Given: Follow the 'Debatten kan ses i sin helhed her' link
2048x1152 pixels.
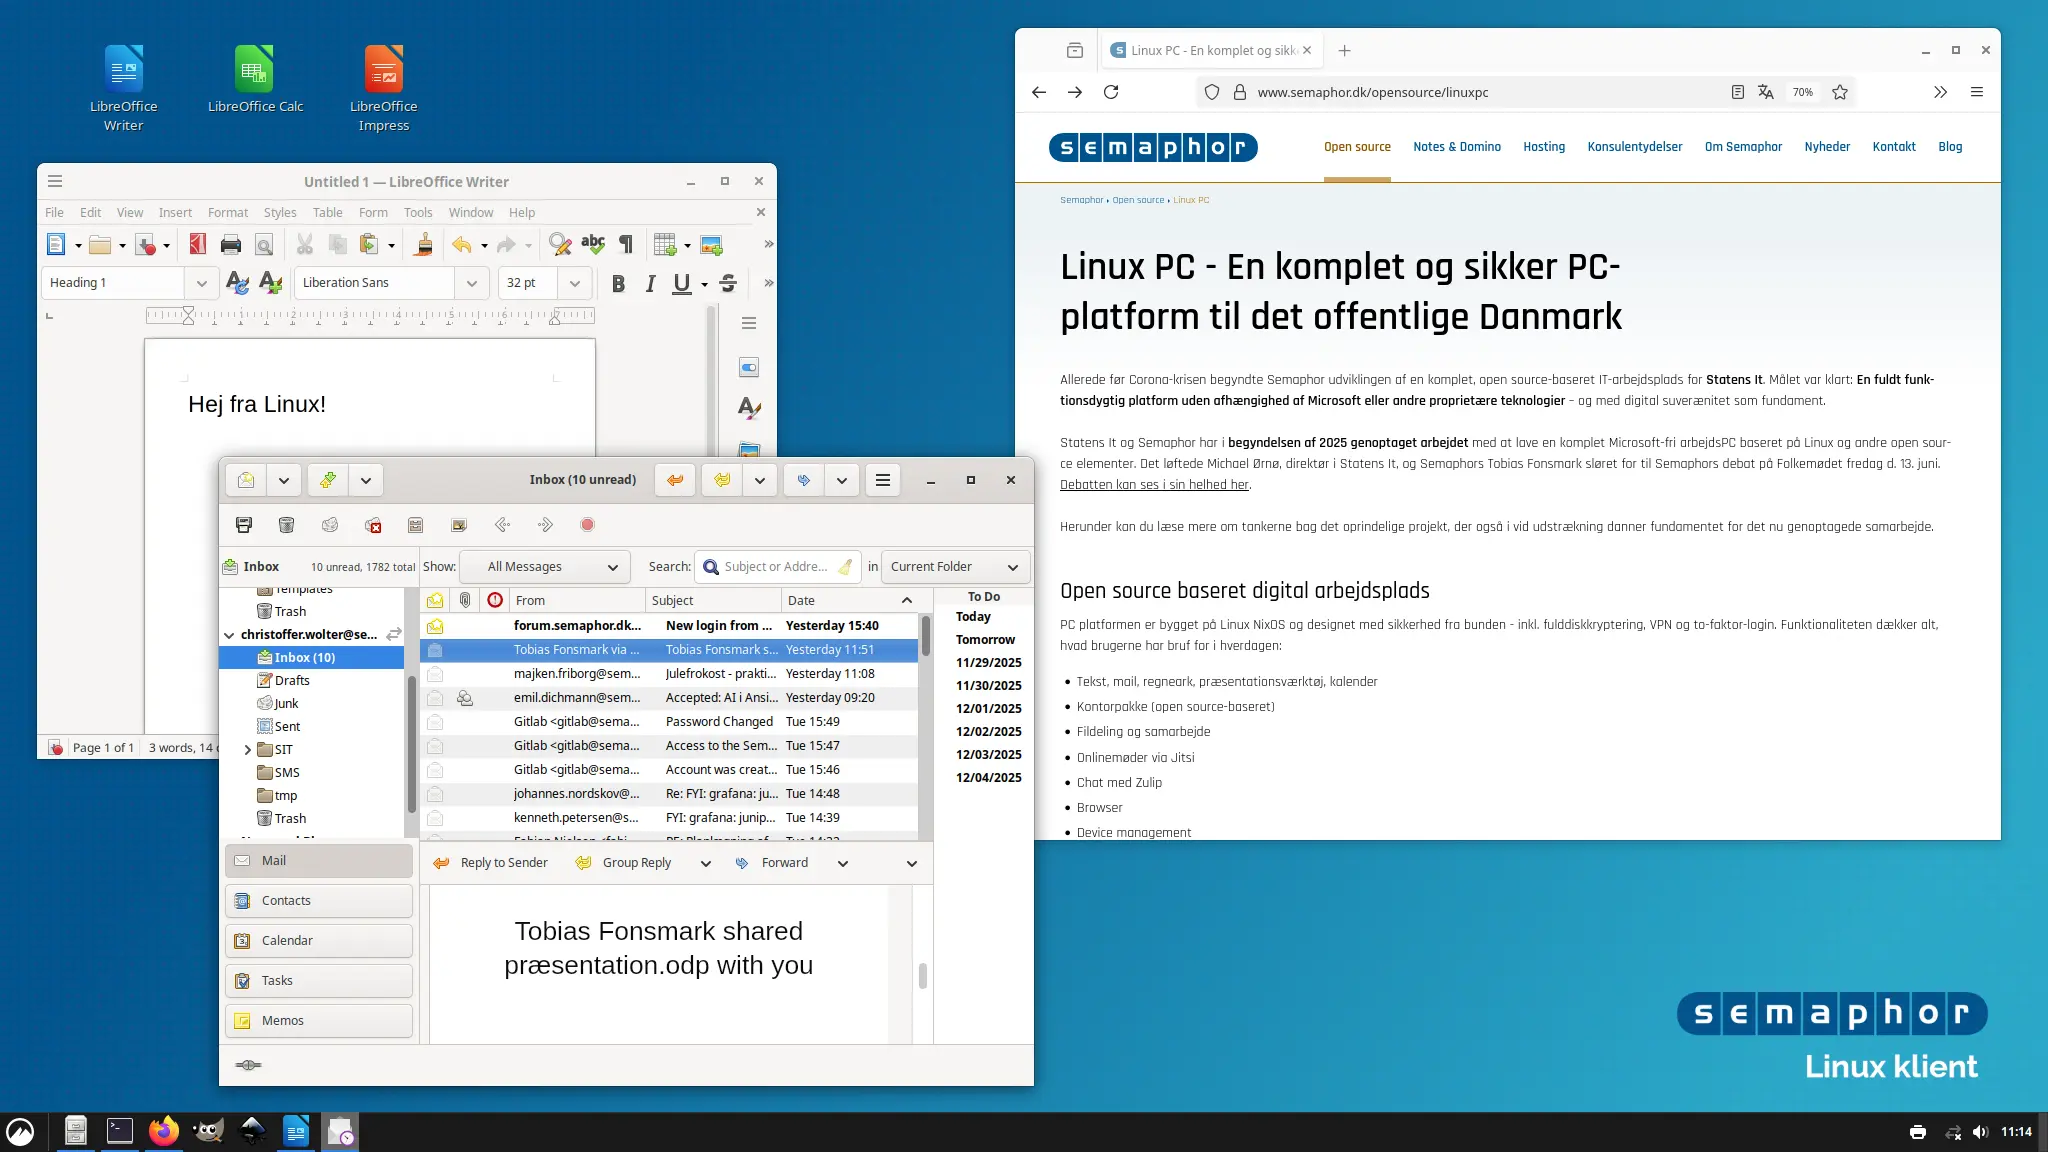Looking at the screenshot, I should (x=1154, y=485).
